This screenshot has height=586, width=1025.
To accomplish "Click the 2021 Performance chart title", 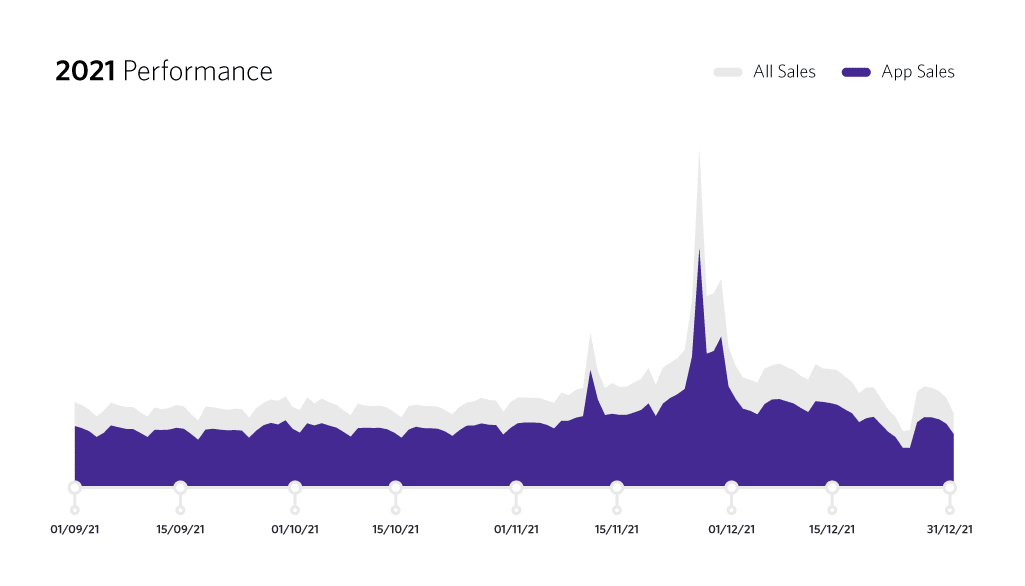I will pos(164,72).
